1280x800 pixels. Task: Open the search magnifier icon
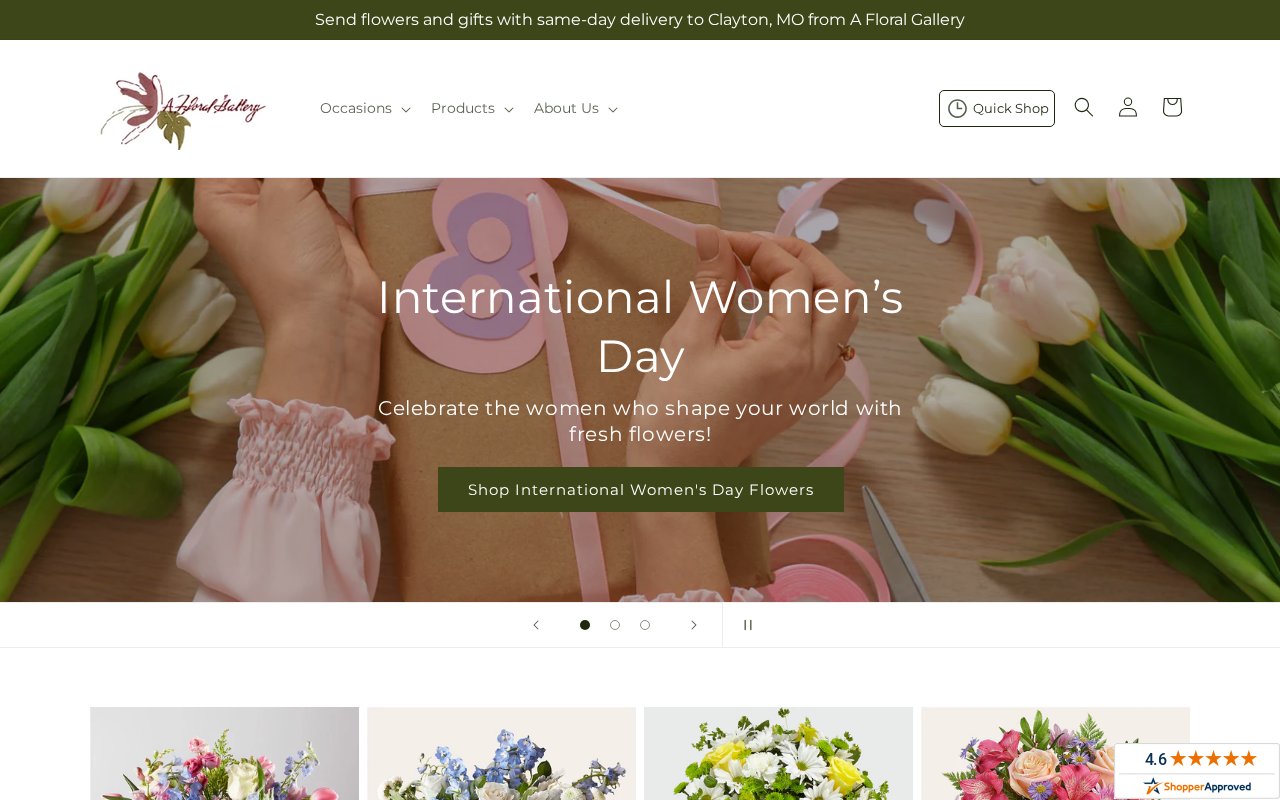1083,107
